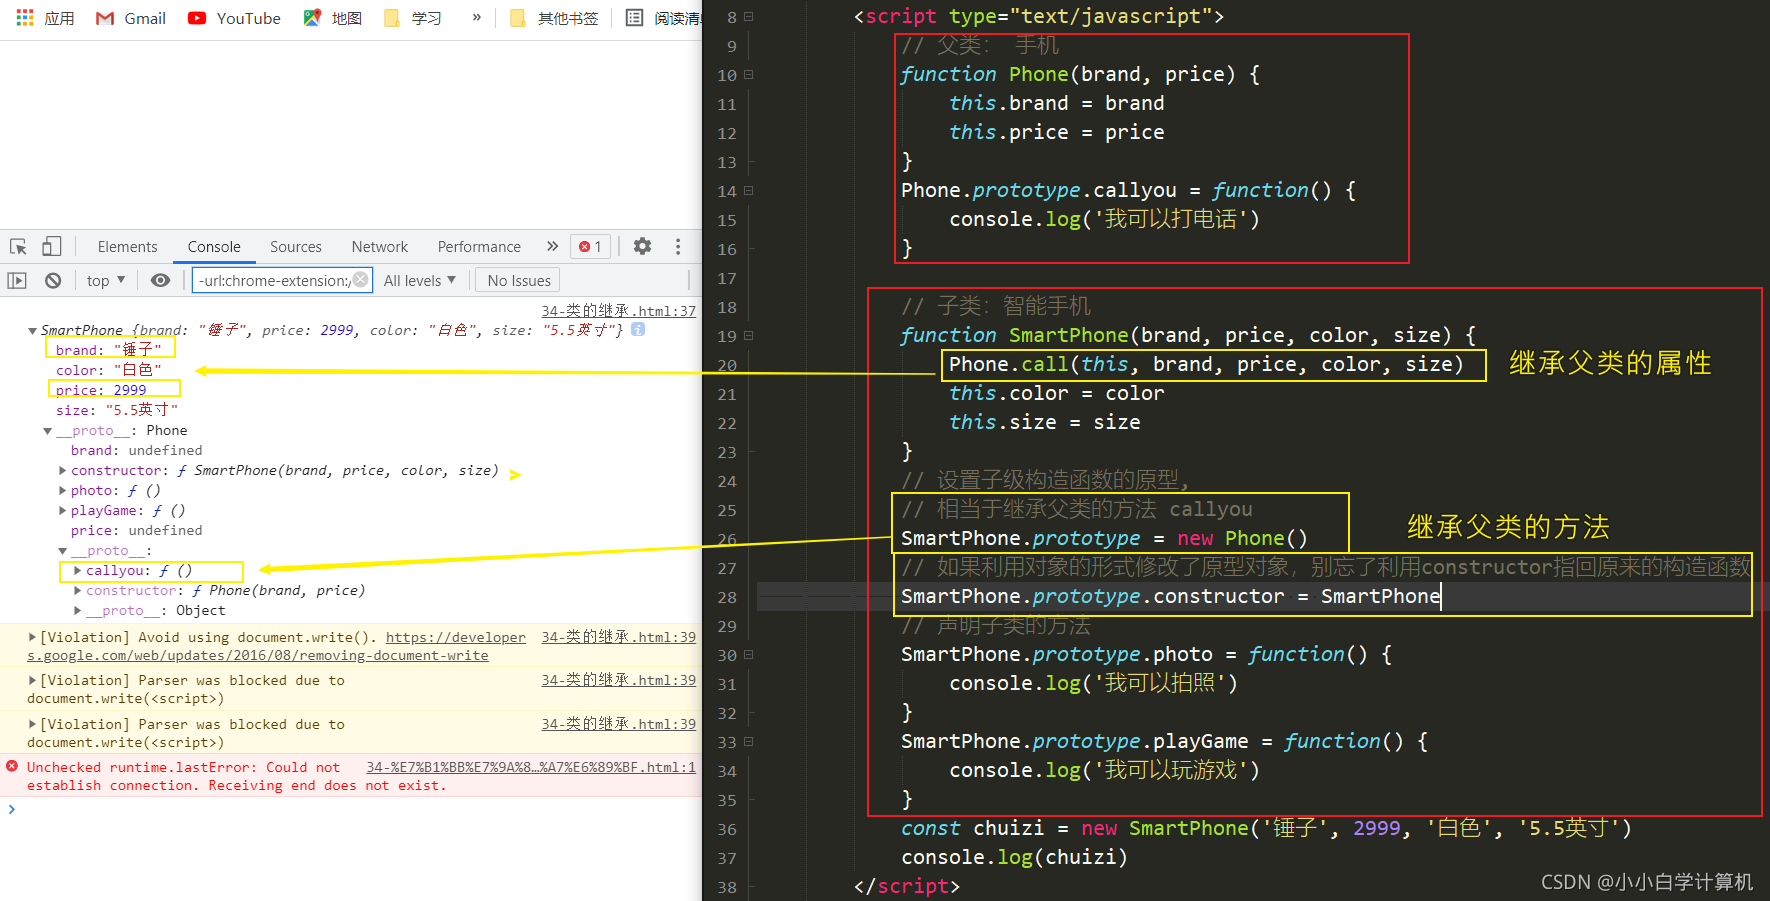Fold the SmartPhone function at line 19
This screenshot has width=1770, height=901.
[748, 336]
